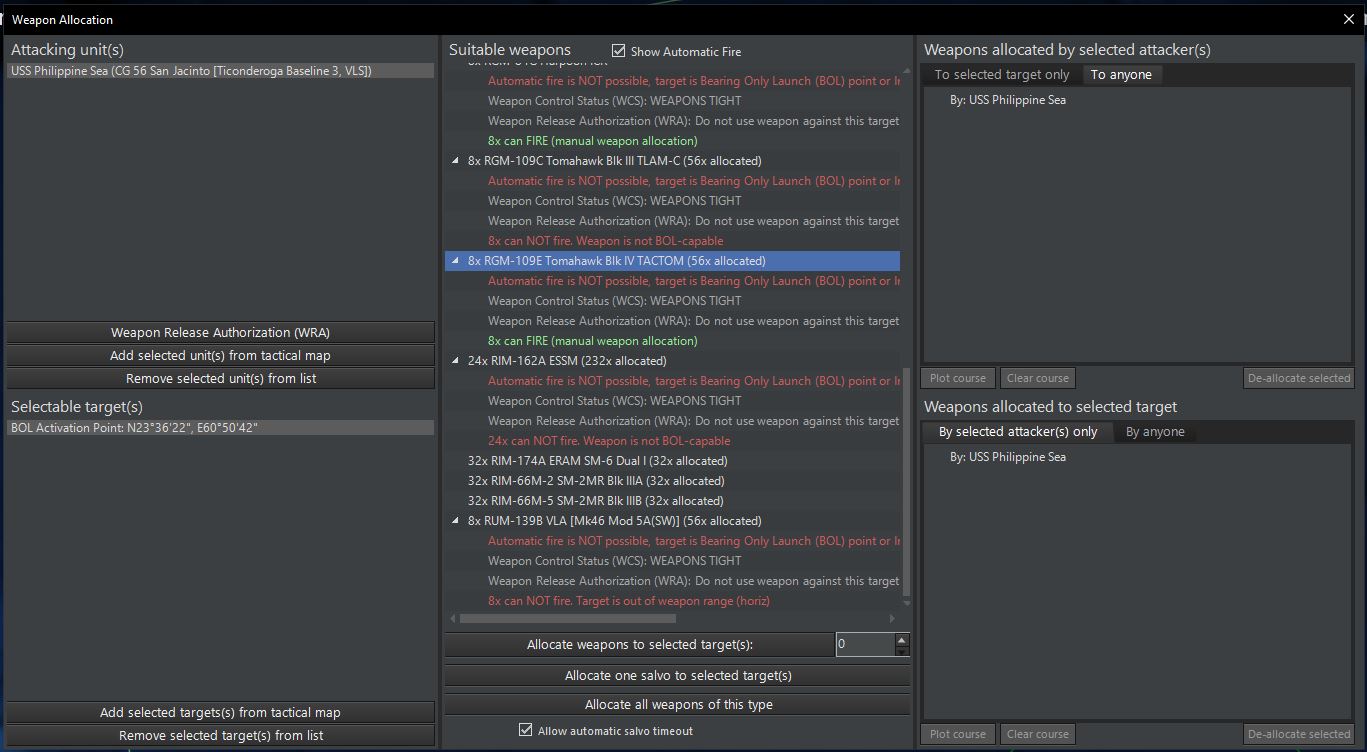This screenshot has width=1367, height=752.
Task: Click '8x can NOT fire. Weapon is not BOL-capable'
Action: click(605, 241)
